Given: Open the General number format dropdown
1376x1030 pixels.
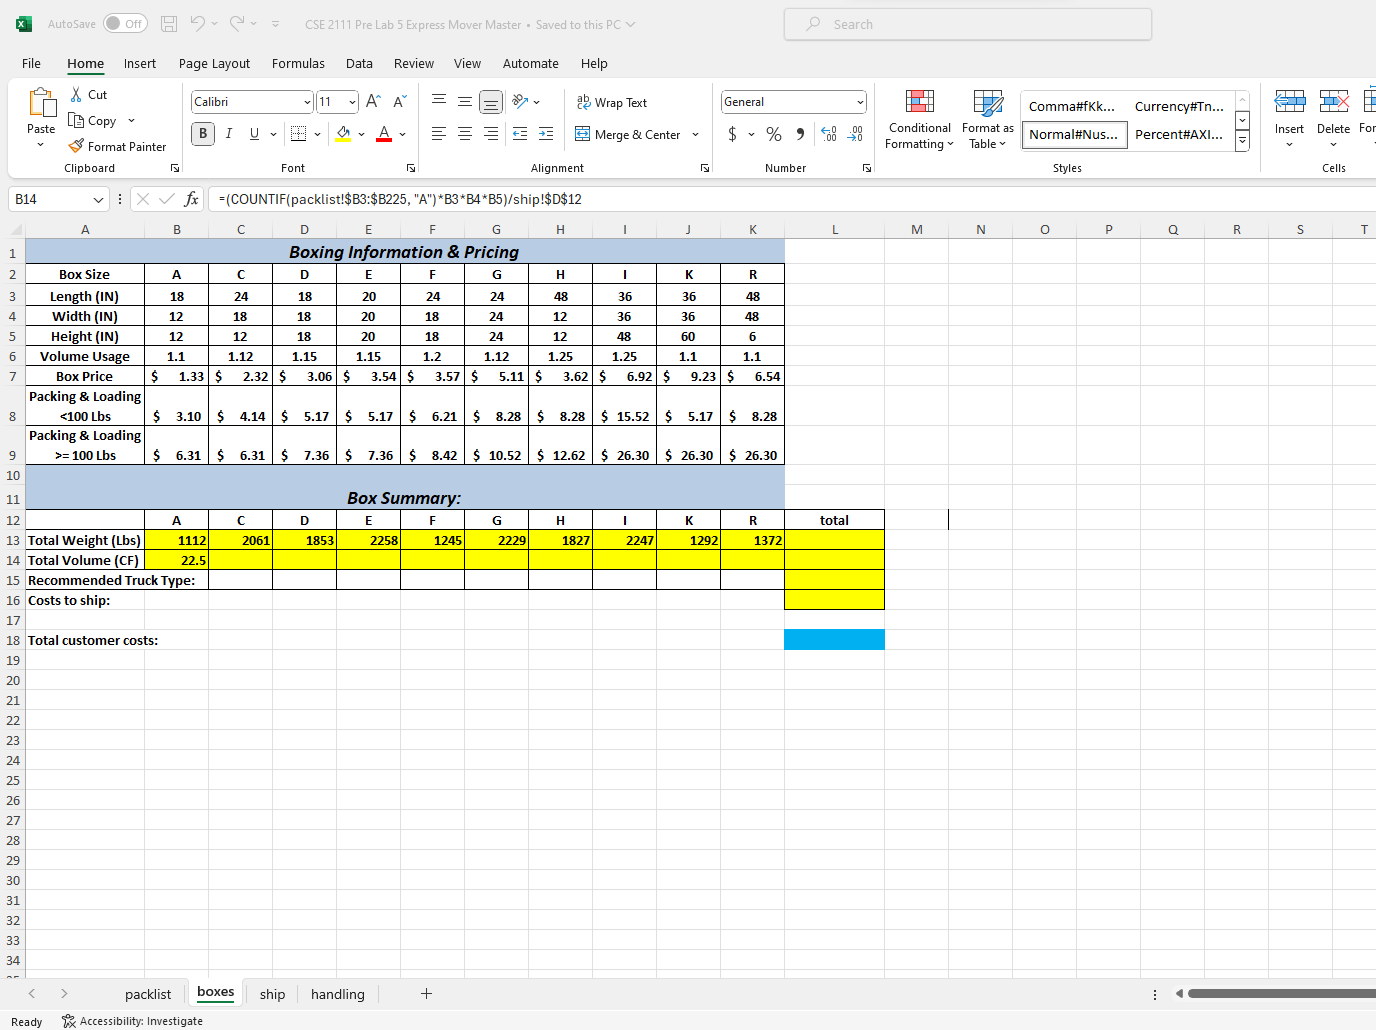Looking at the screenshot, I should pyautogui.click(x=860, y=102).
